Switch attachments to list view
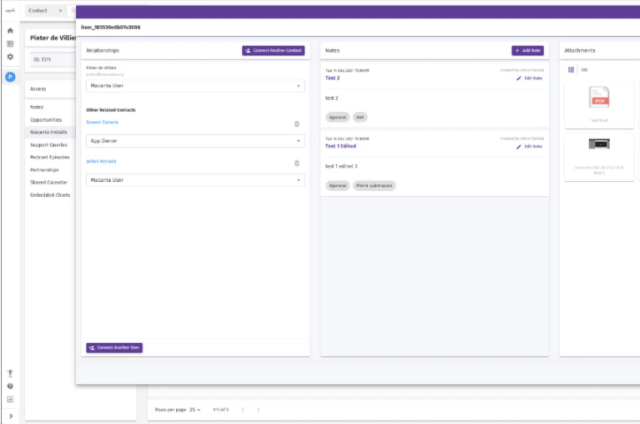This screenshot has width=640, height=424. coord(584,69)
